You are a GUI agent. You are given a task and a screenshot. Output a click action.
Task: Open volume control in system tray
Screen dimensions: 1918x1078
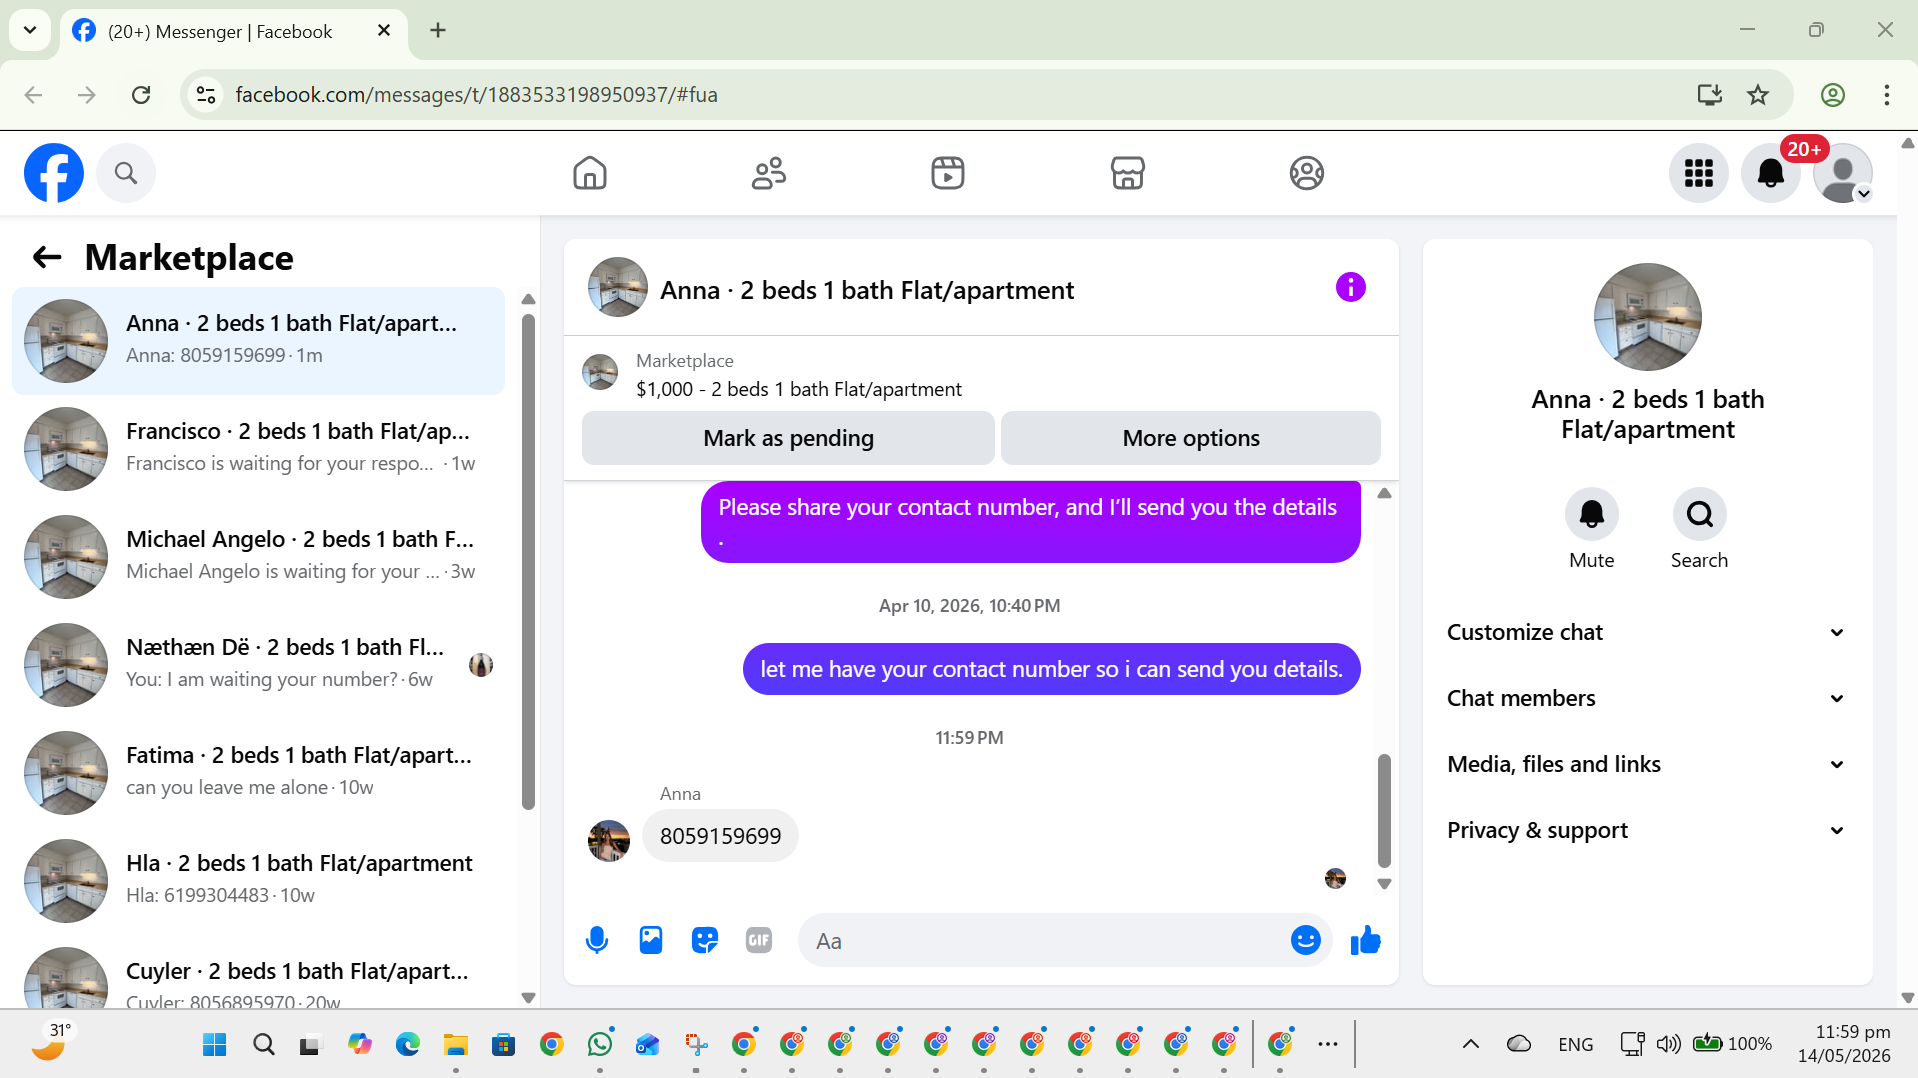coord(1667,1044)
